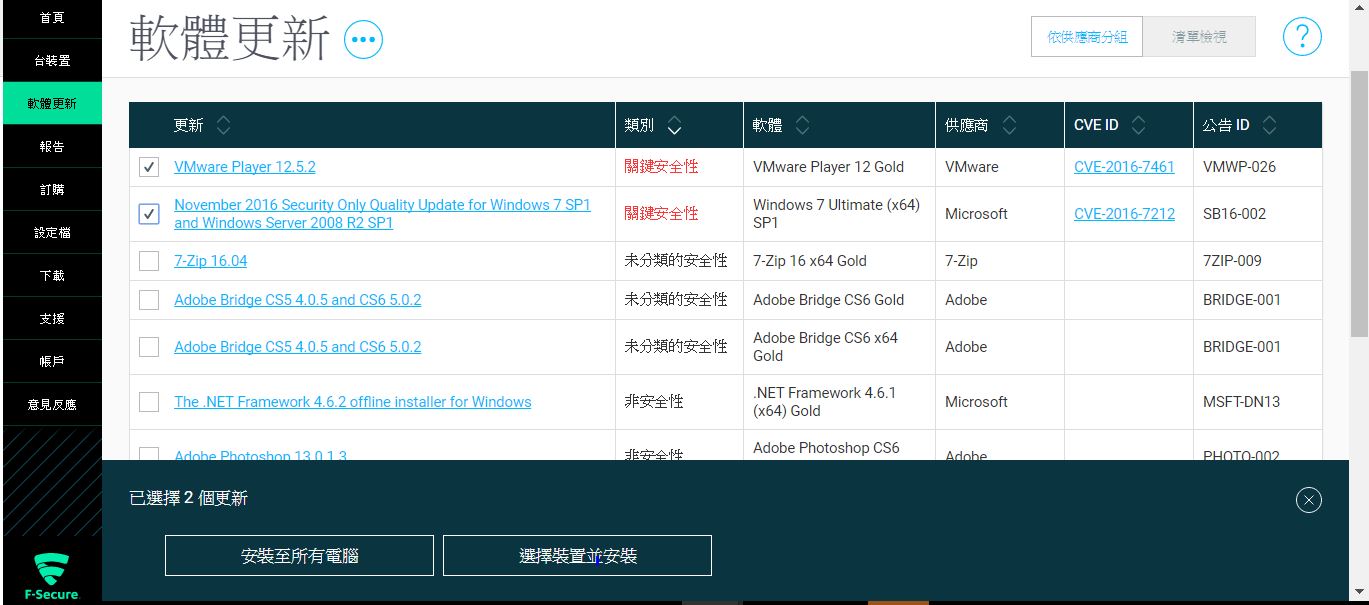Check the .NET Framework 4.6.2 checkbox
Screen dimensions: 1369x605
point(149,402)
